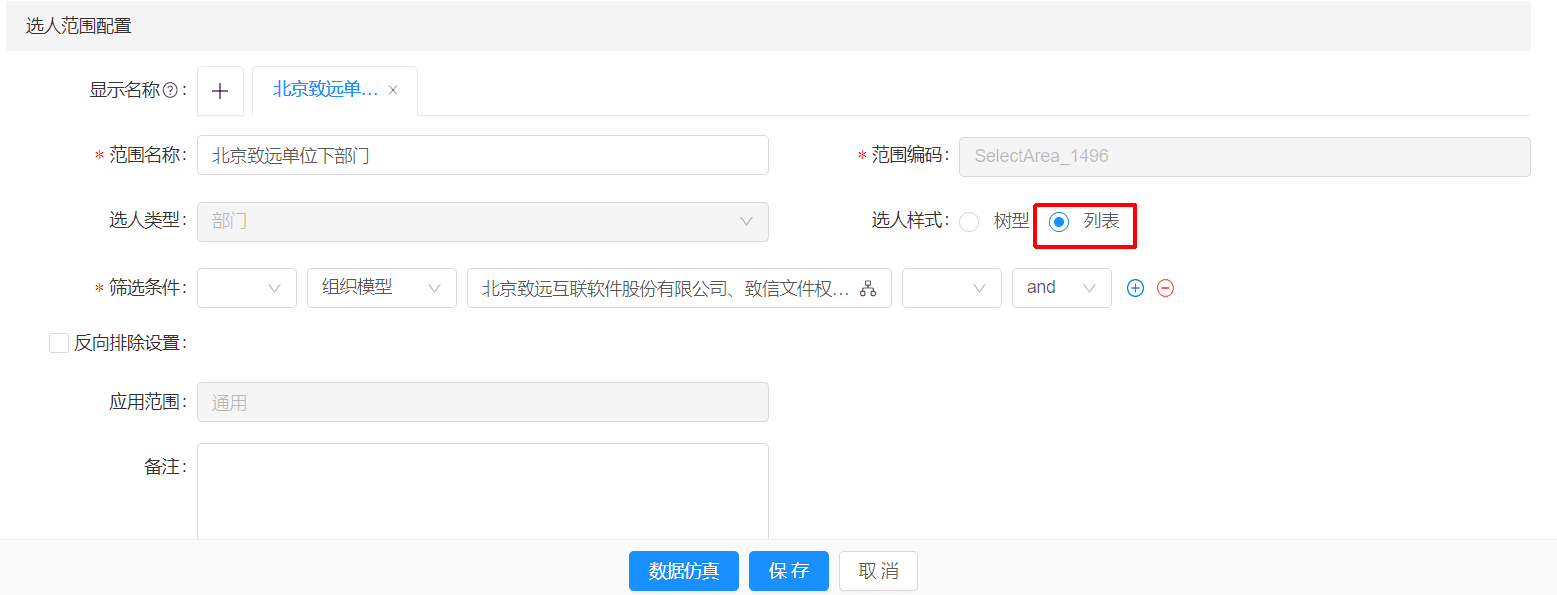This screenshot has width=1557, height=595.
Task: Click the 范围编码 SelectArea_1496 field
Action: point(1245,157)
